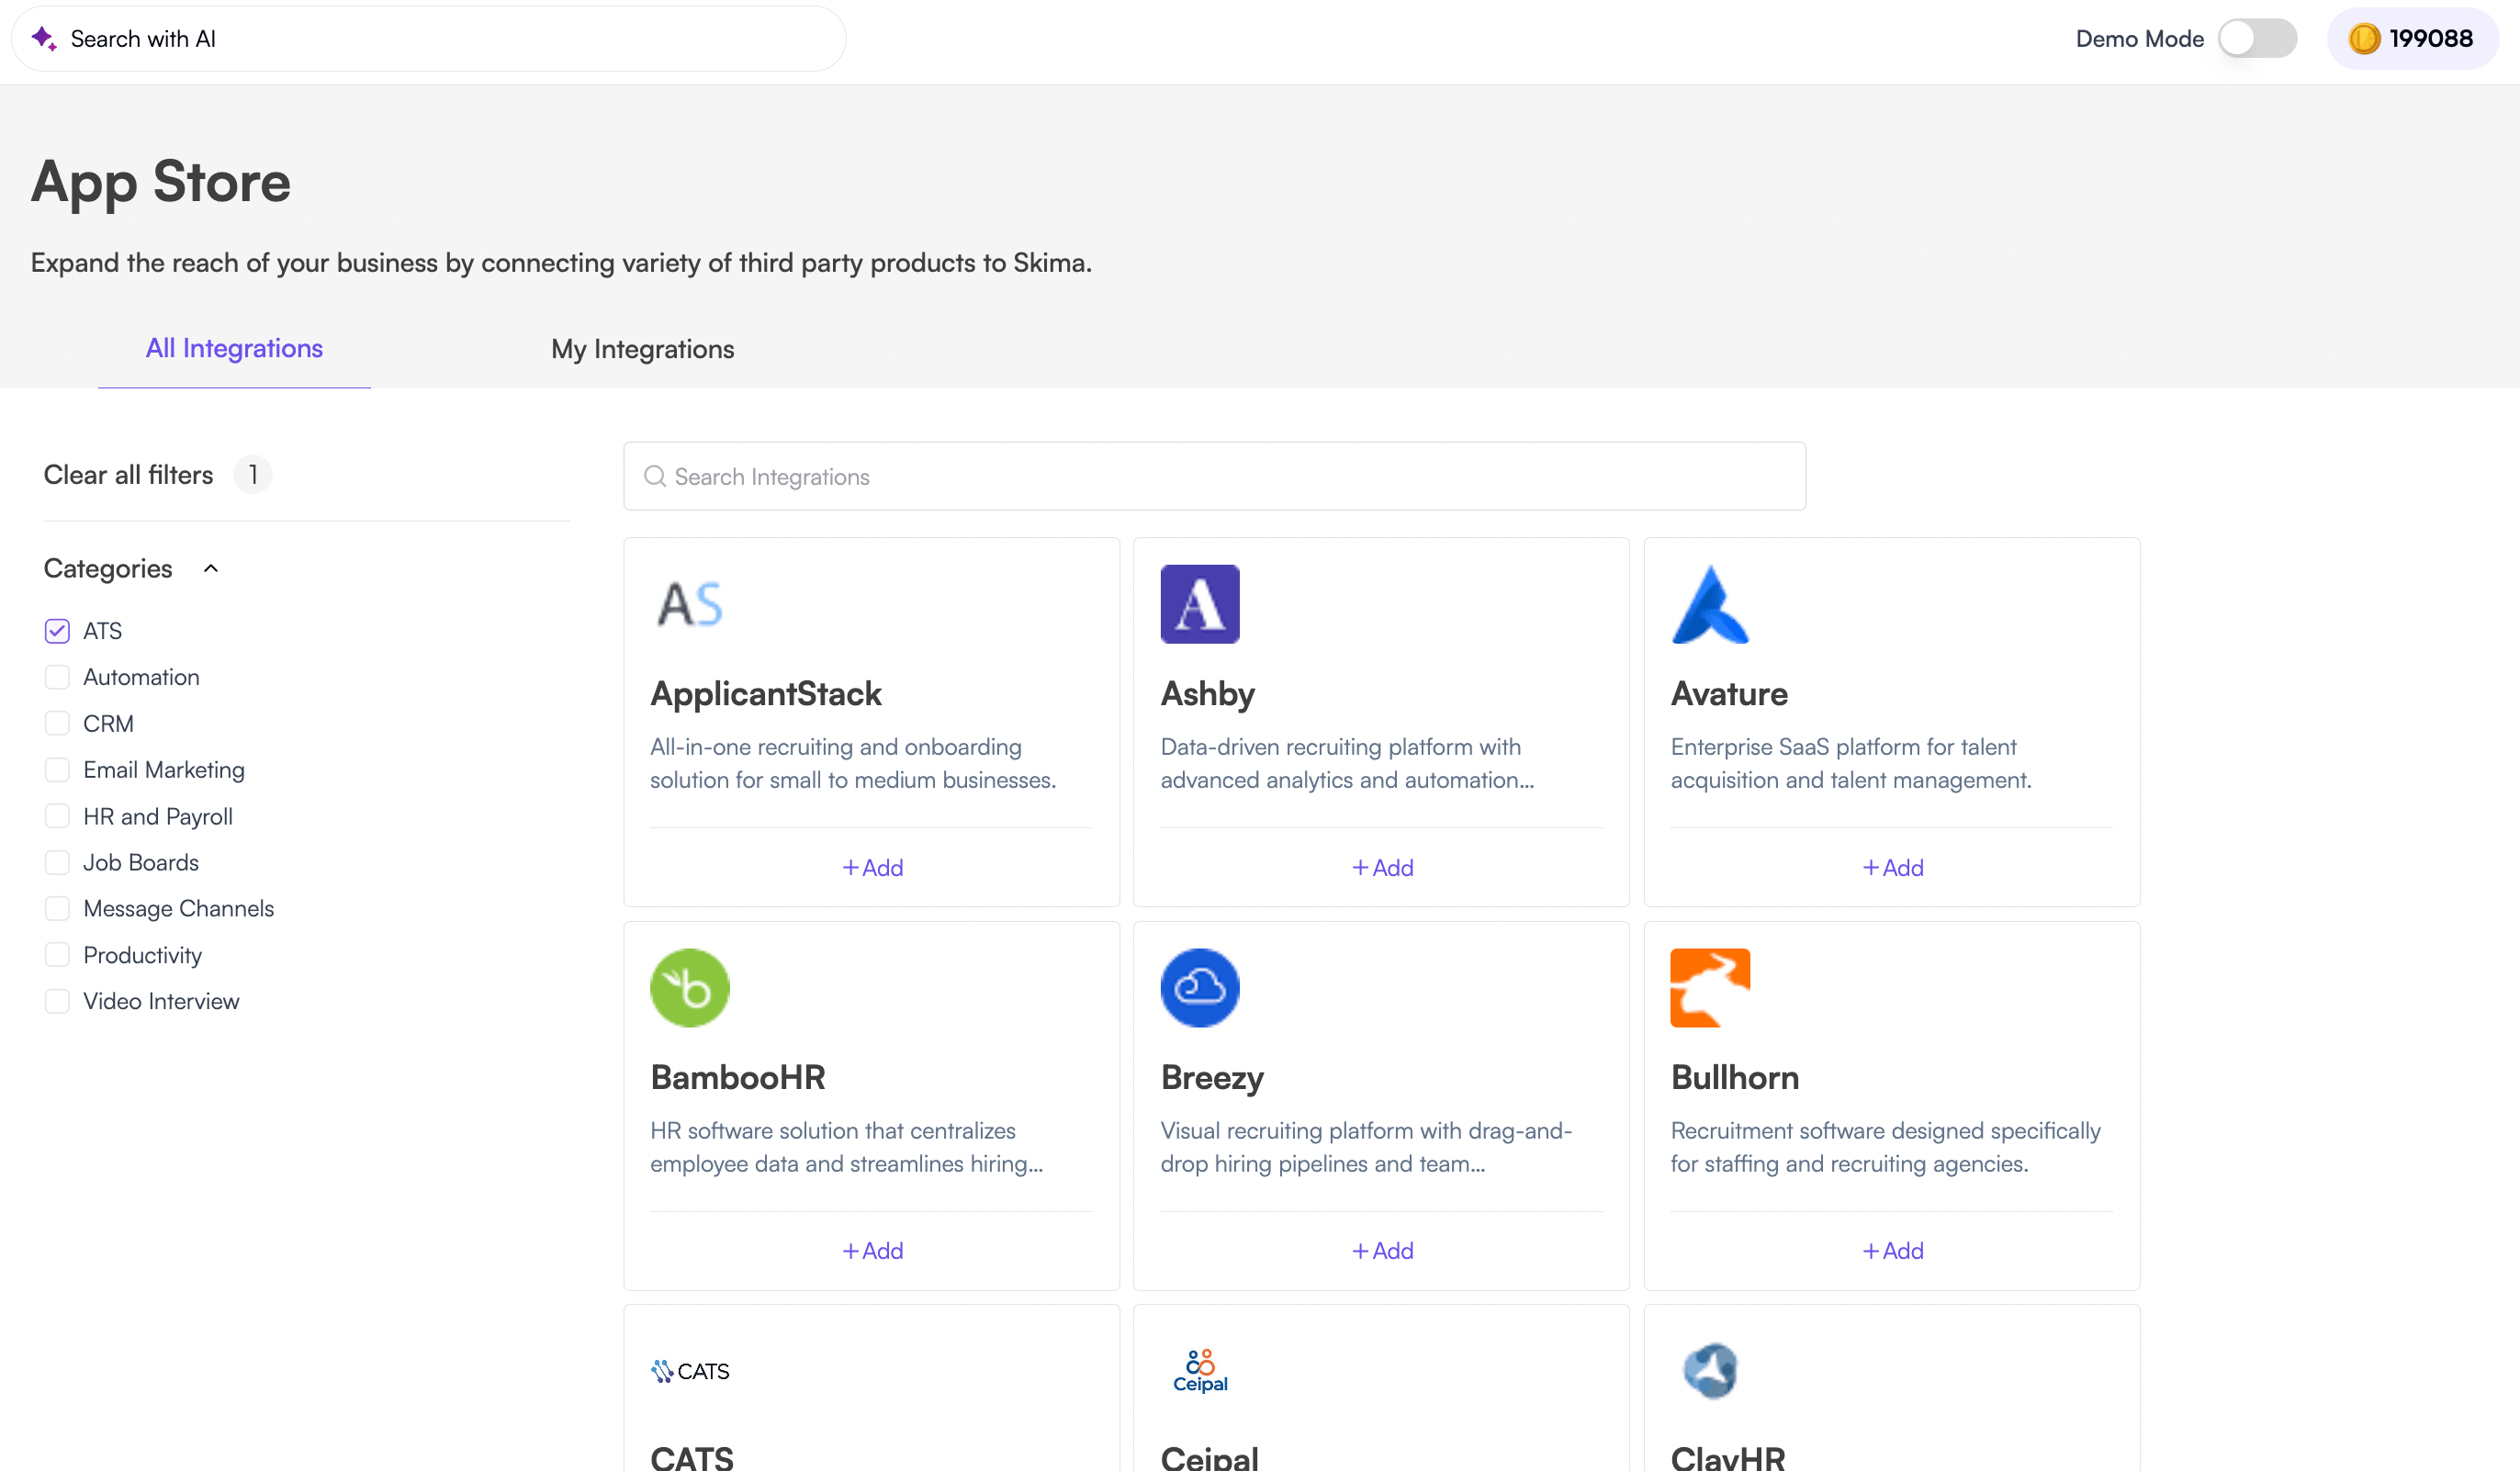Viewport: 2520px width, 1471px height.
Task: Click the BambooHR leaf icon
Action: click(x=689, y=987)
